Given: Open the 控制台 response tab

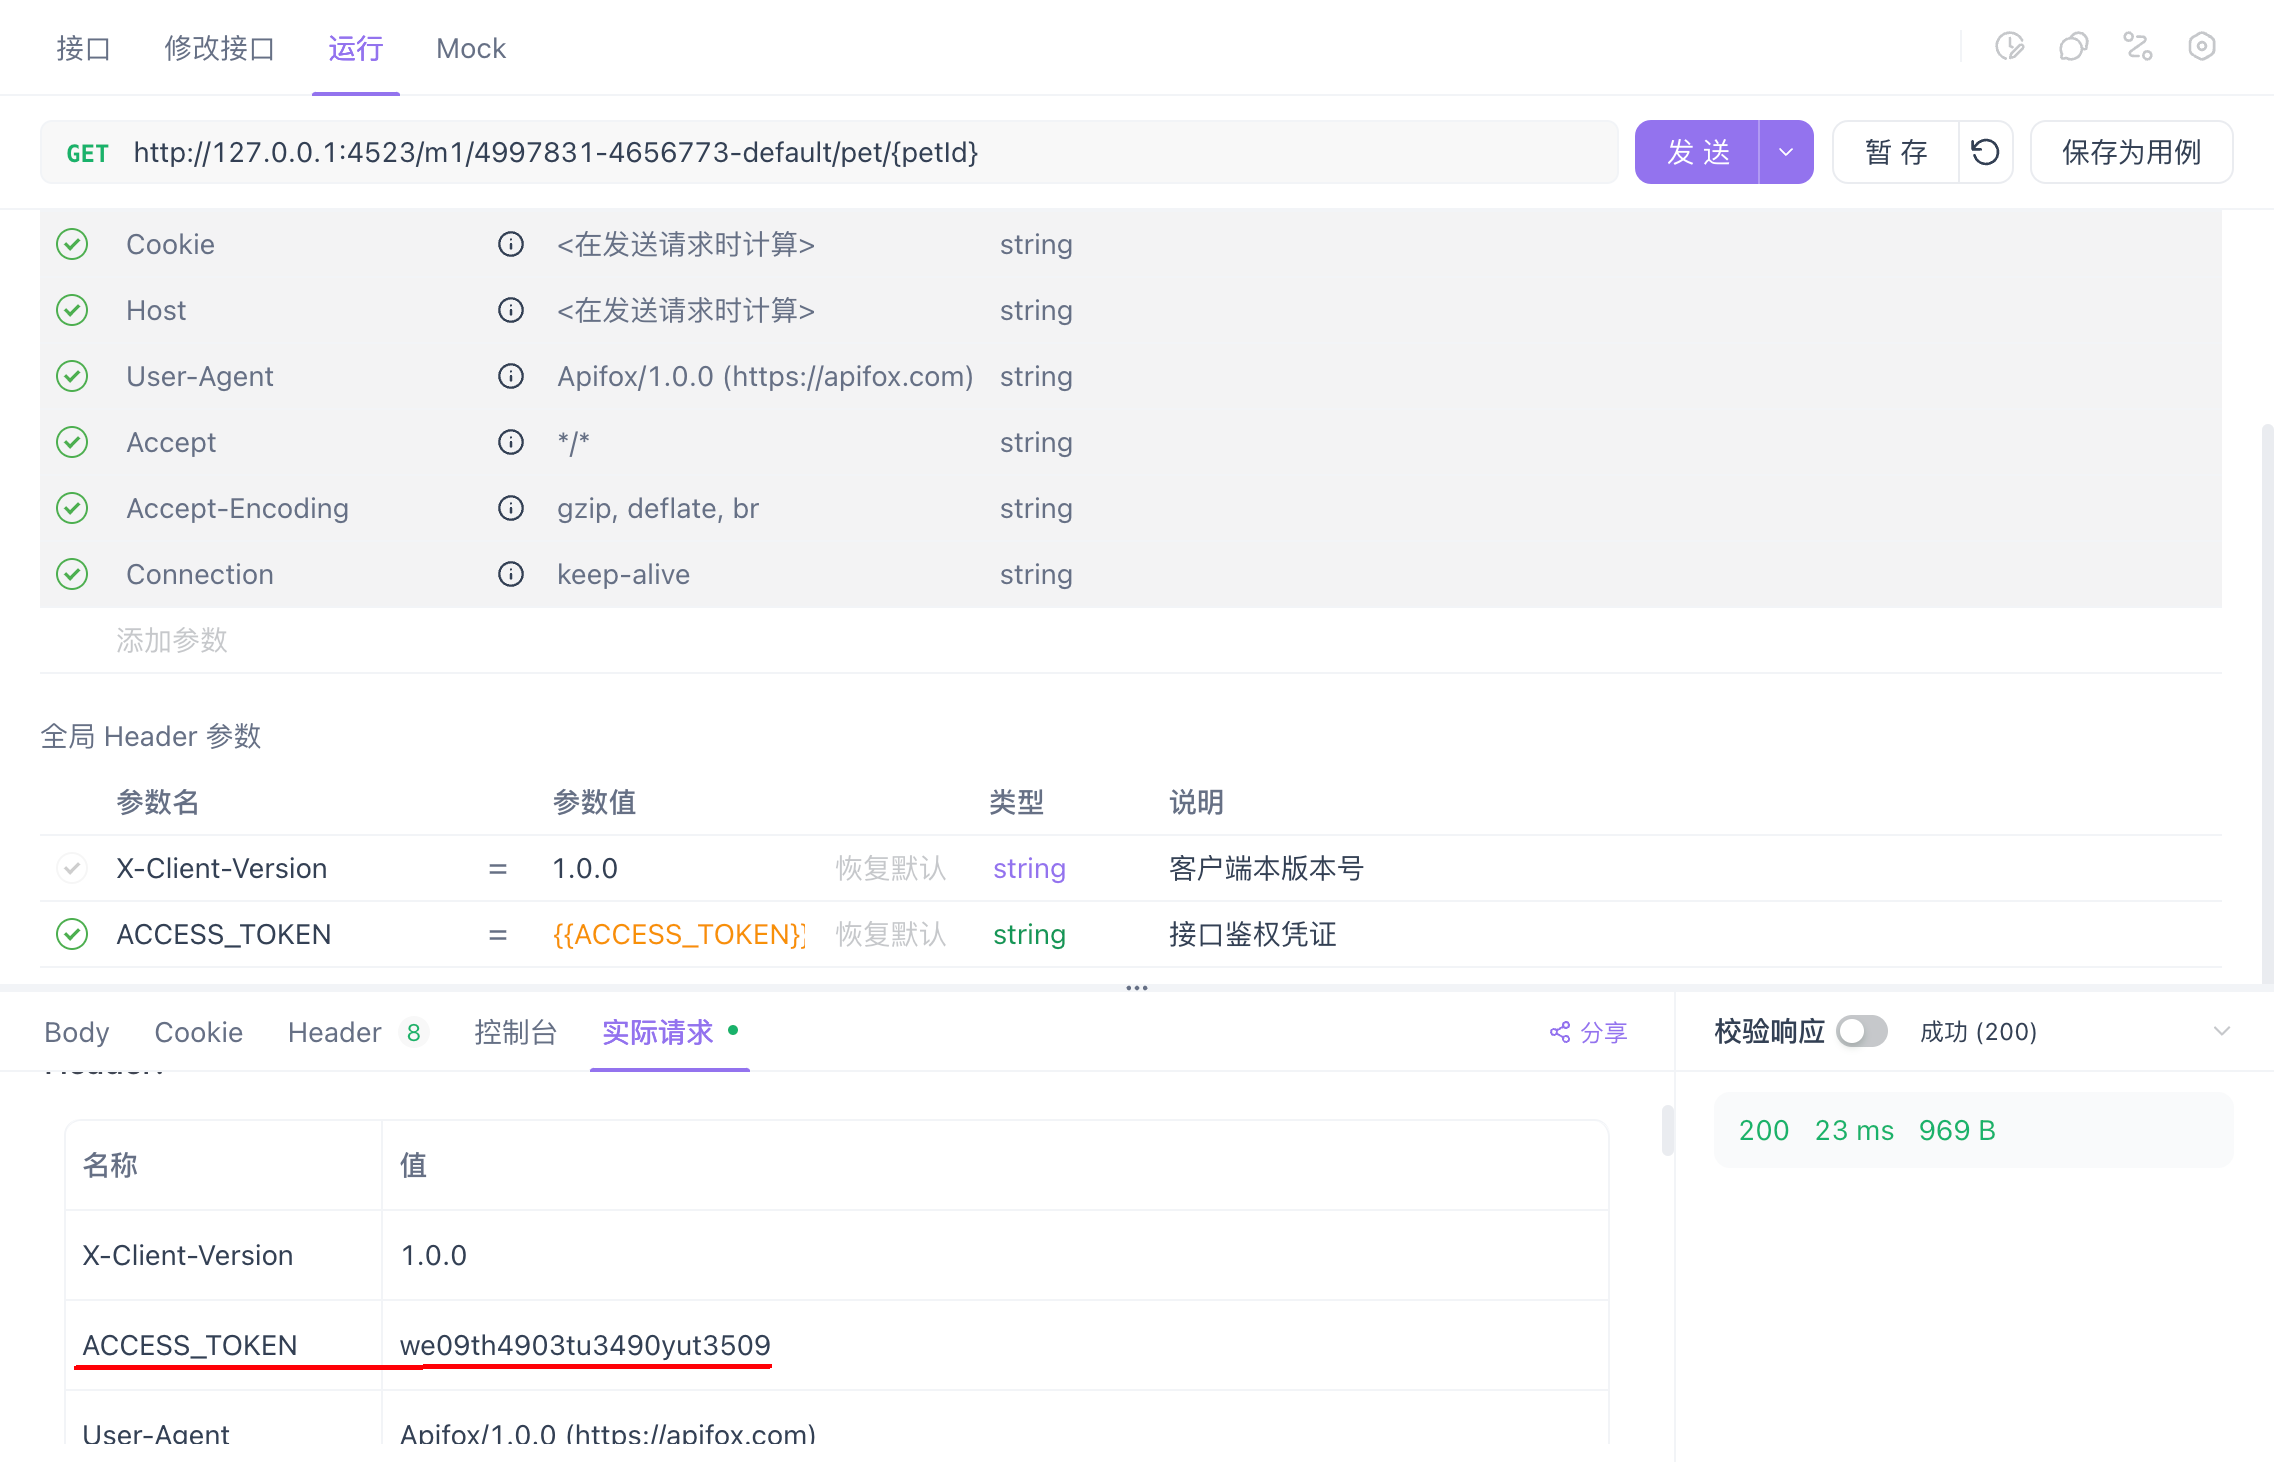Looking at the screenshot, I should point(515,1032).
